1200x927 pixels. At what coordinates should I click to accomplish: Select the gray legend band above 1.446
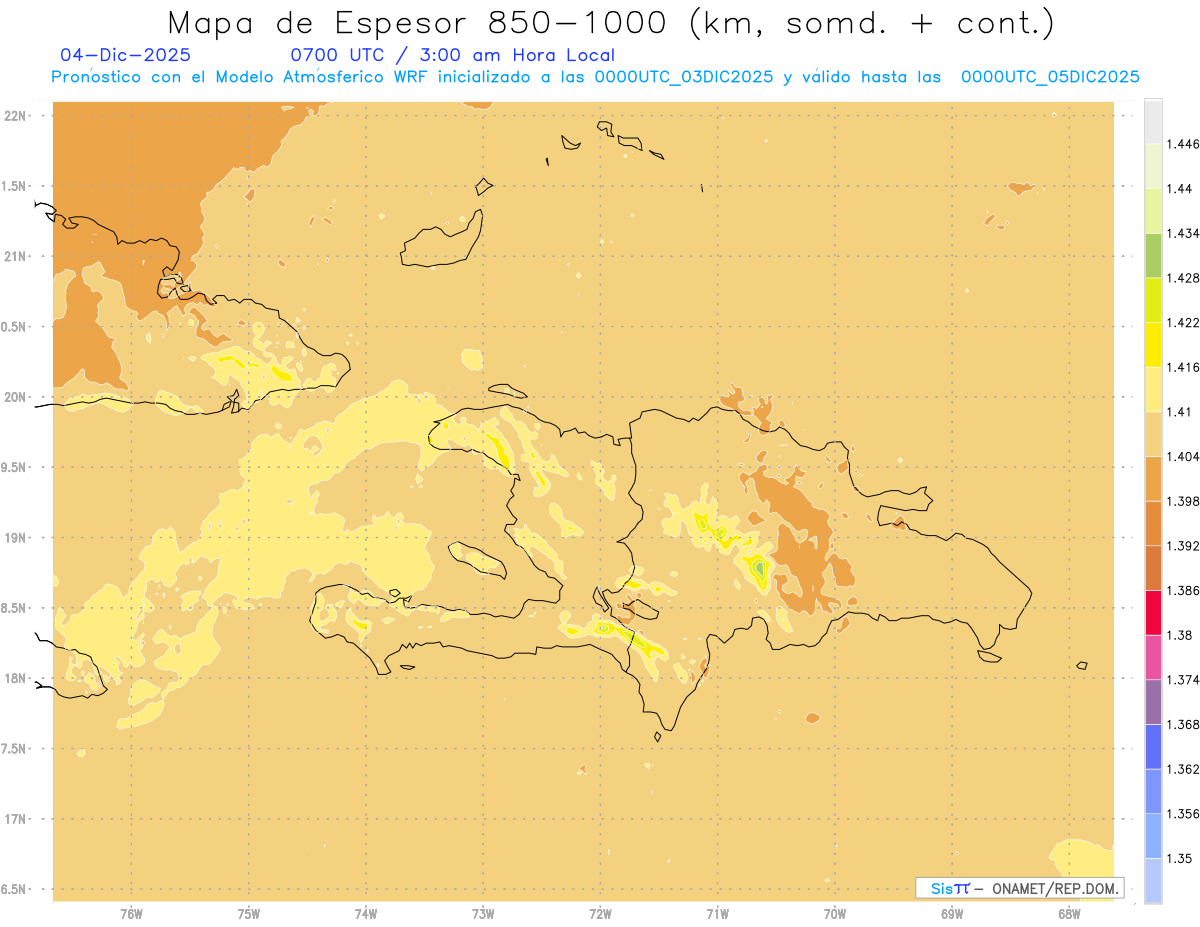(x=1153, y=121)
